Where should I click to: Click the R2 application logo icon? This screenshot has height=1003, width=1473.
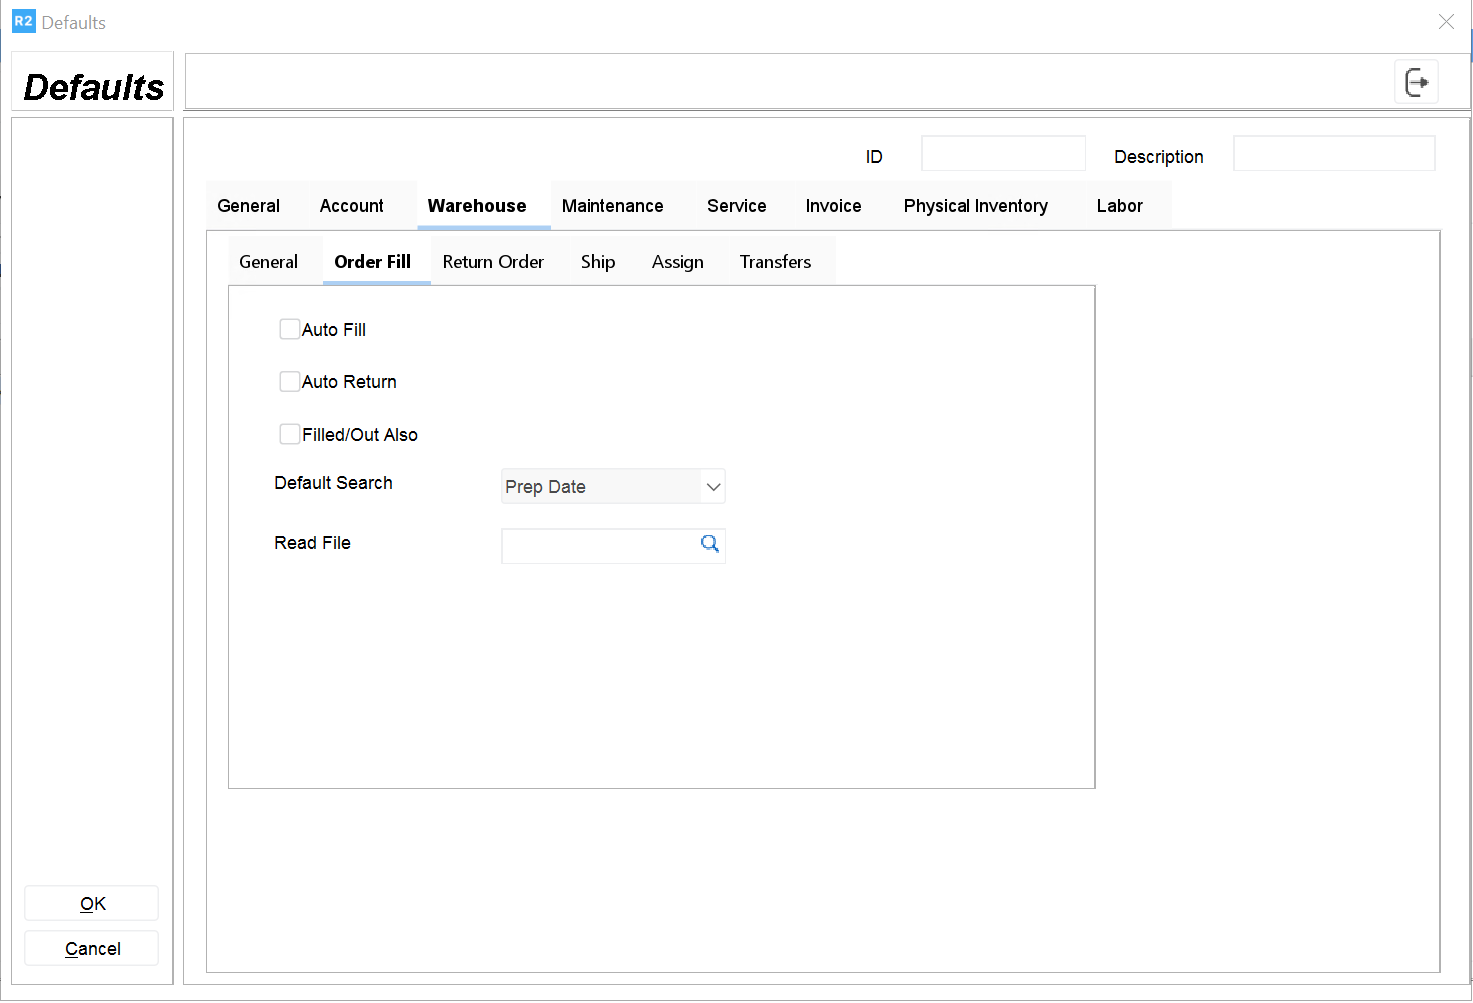[23, 22]
